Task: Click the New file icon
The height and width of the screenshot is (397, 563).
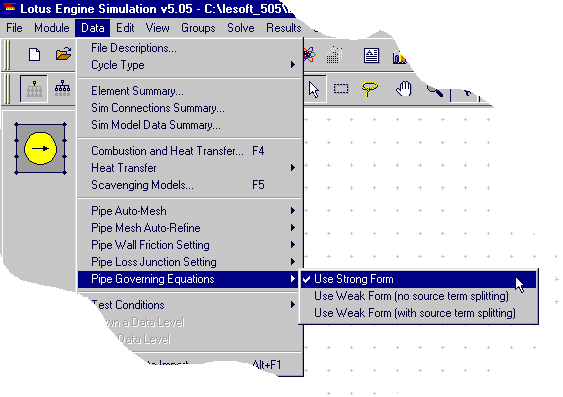Action: pos(34,55)
